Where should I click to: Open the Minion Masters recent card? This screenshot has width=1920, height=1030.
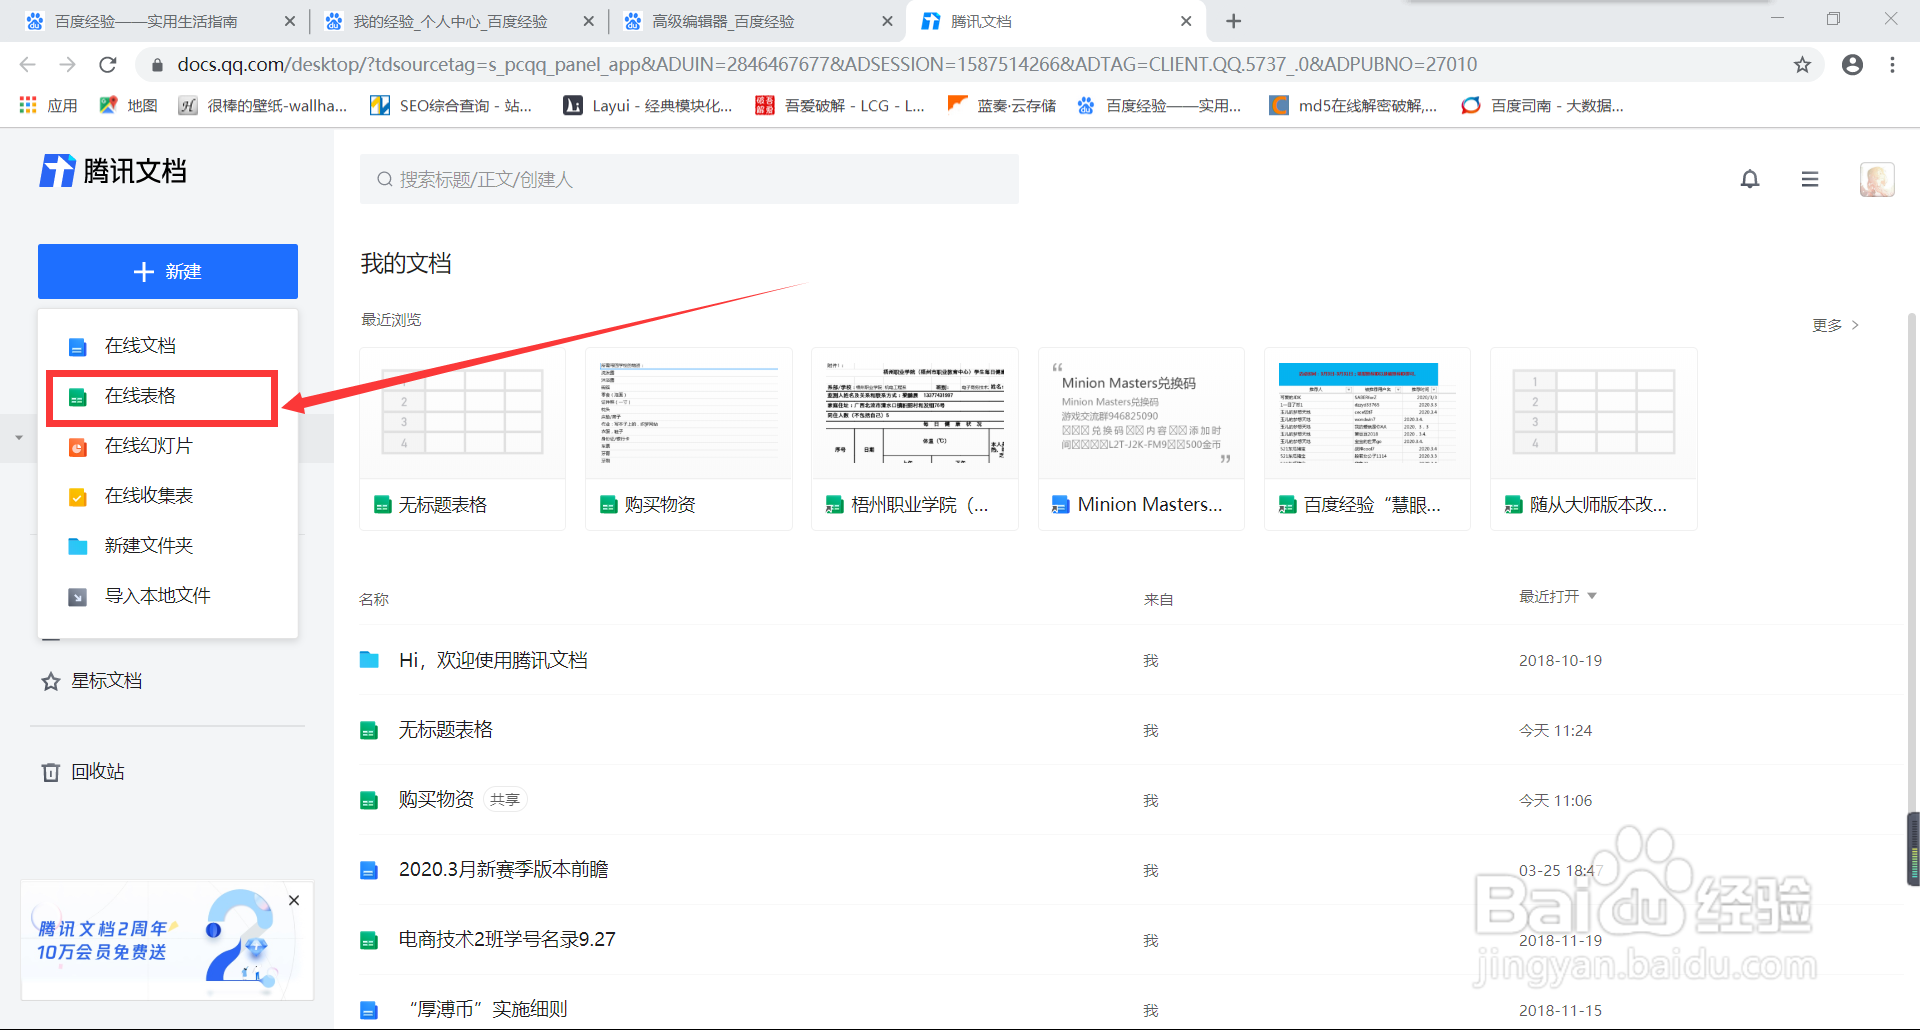pyautogui.click(x=1141, y=438)
